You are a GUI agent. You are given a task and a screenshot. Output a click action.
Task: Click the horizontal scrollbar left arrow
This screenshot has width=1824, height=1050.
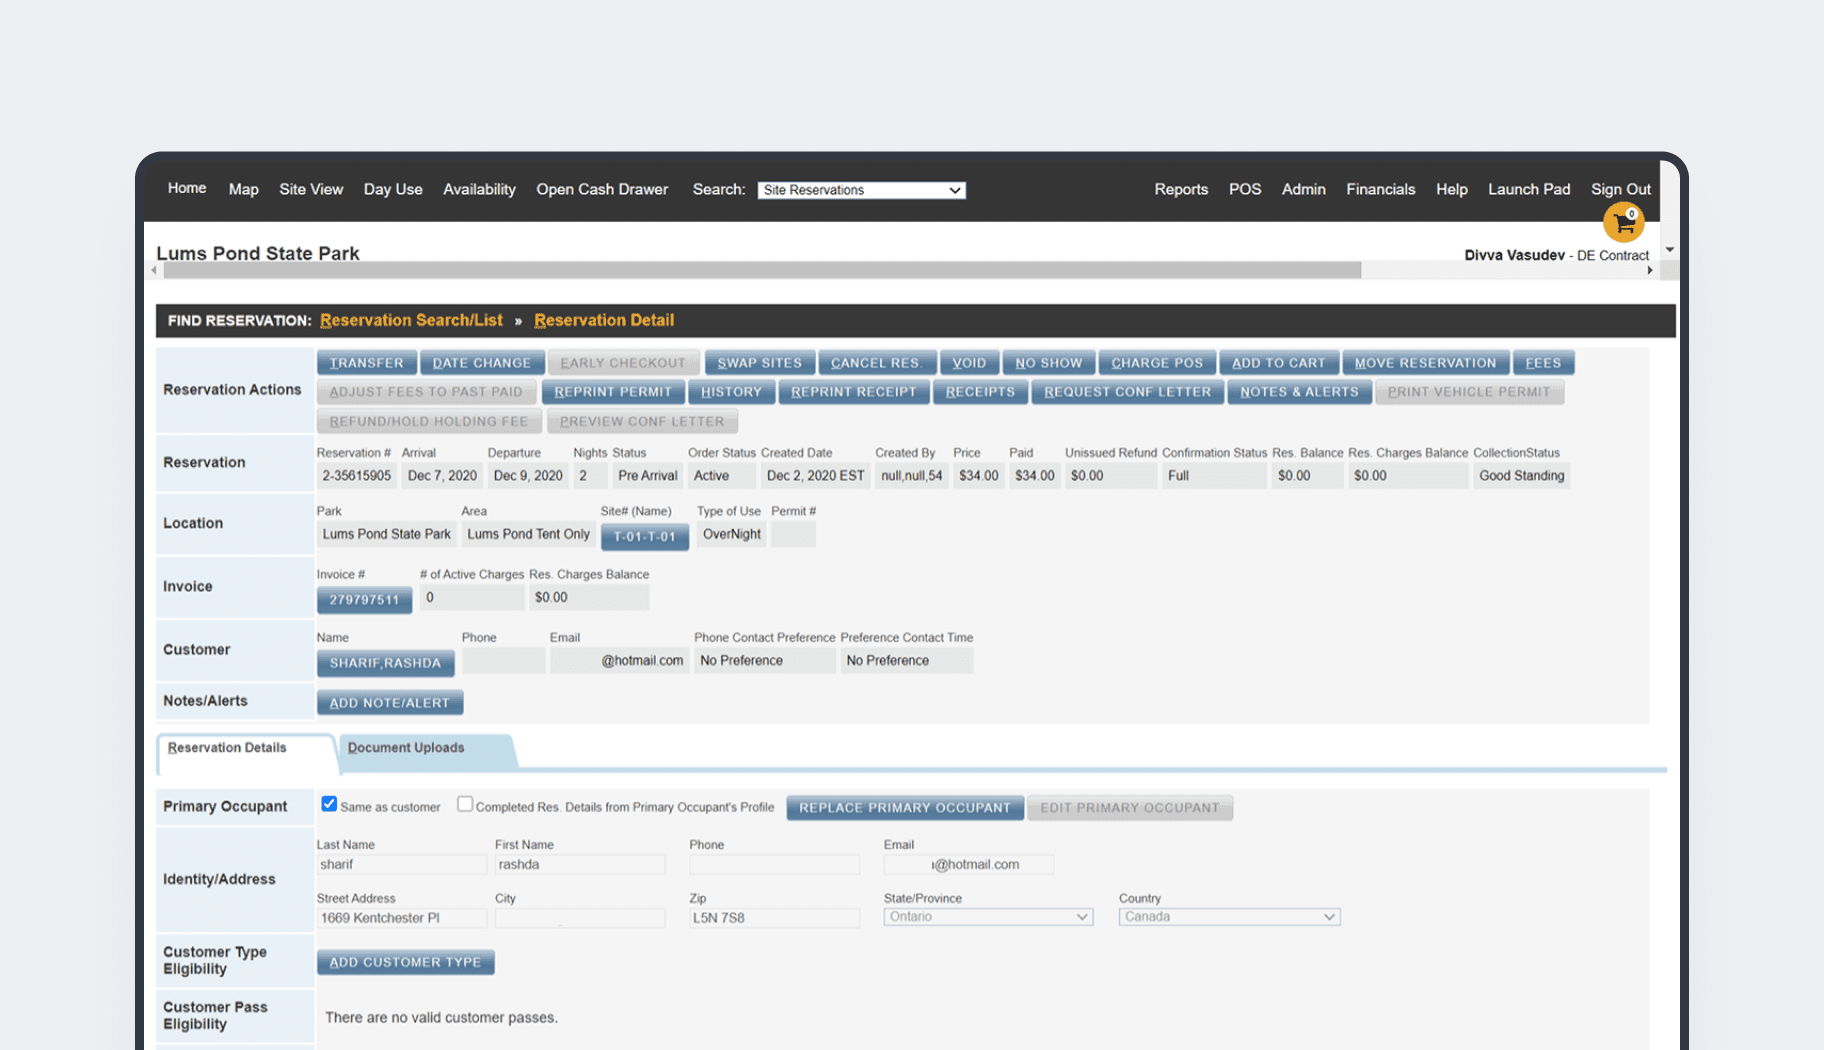coord(154,270)
